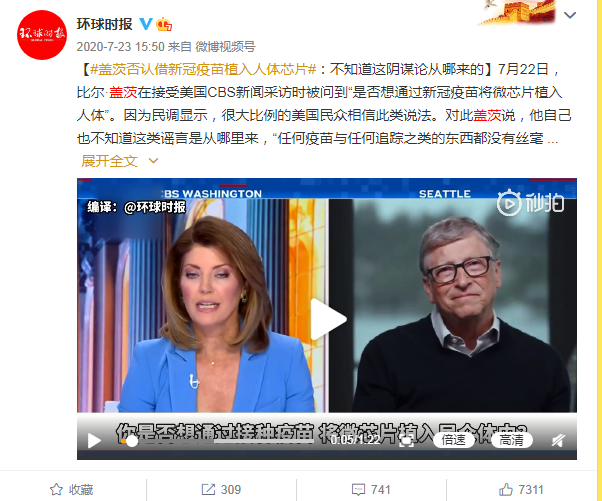Toggle the video mute speaker icon
Image resolution: width=602 pixels, height=501 pixels.
tap(558, 440)
